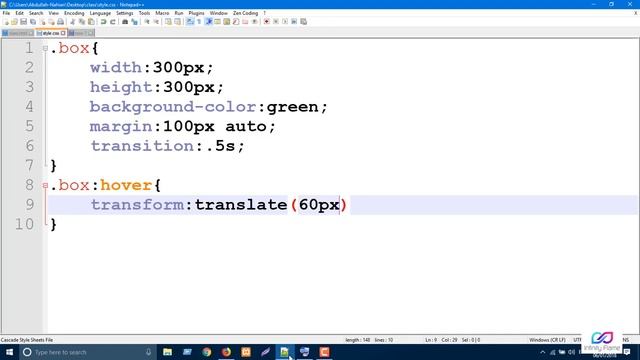Toggle Indent Guide toolbar button
This screenshot has width=640, height=360.
coord(208,22)
